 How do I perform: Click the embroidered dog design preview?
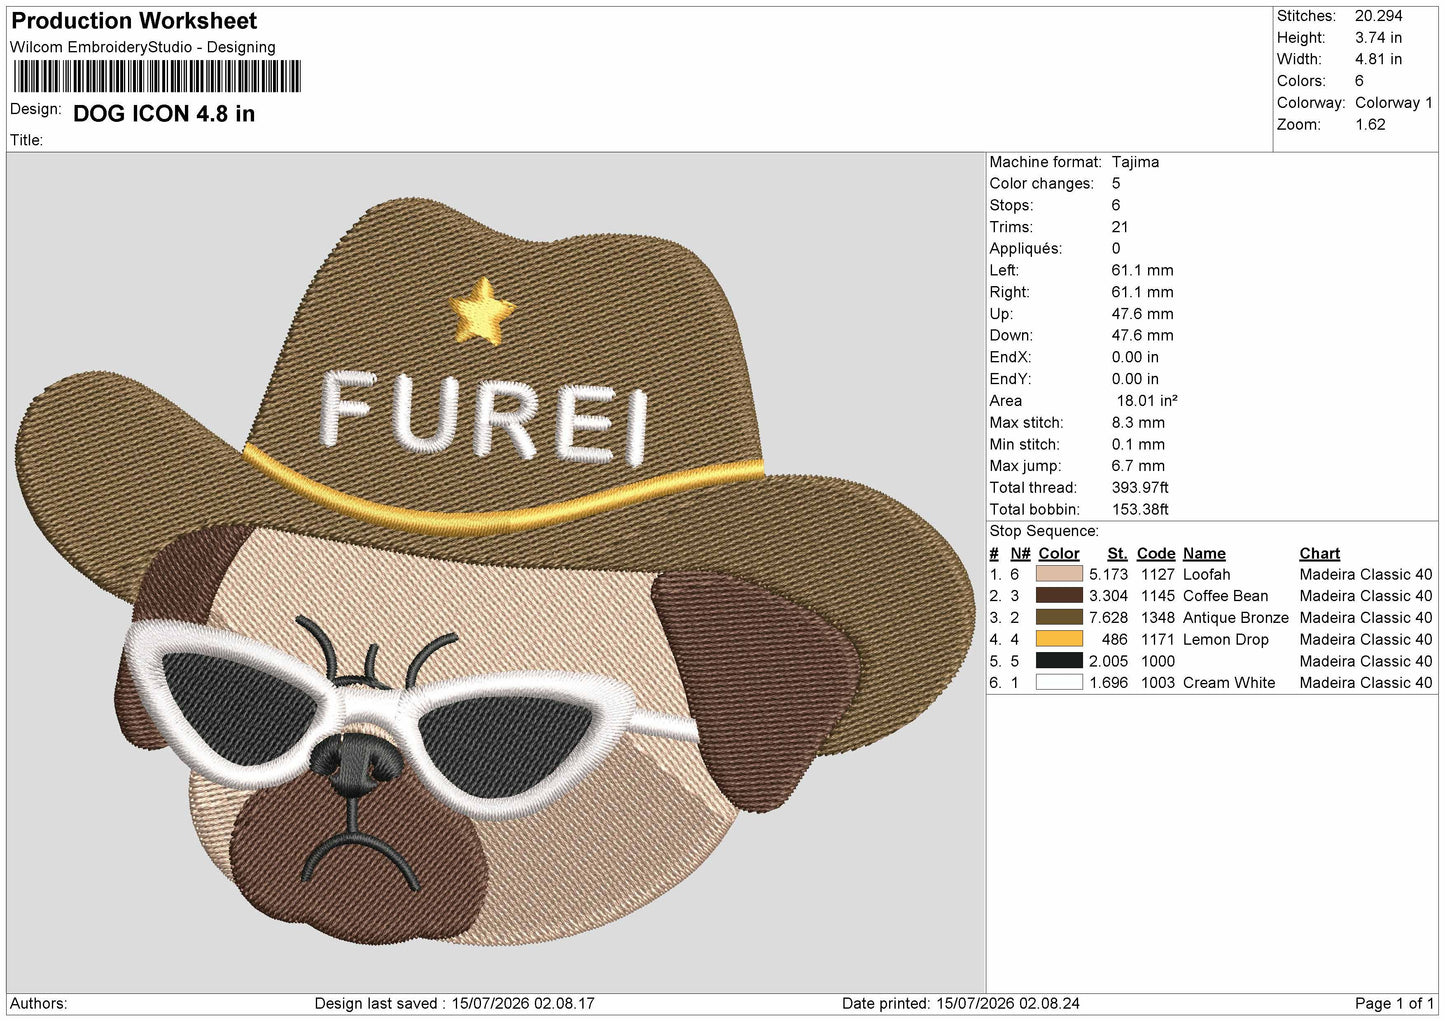(x=495, y=573)
